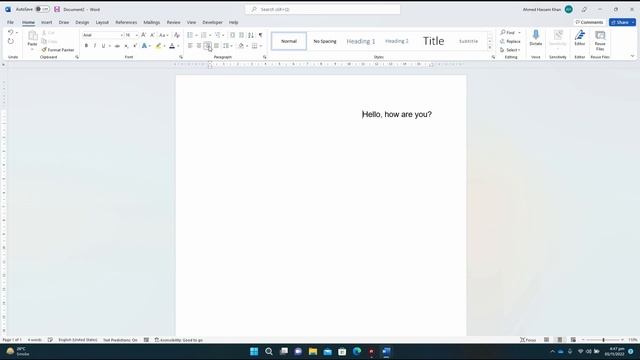Open the Select dropdown in Editing group
Viewport: 640px width, 360px height.
coord(510,50)
